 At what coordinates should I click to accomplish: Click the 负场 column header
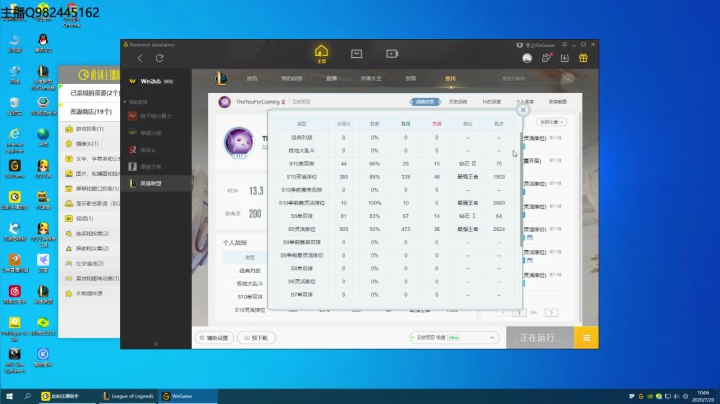437,124
